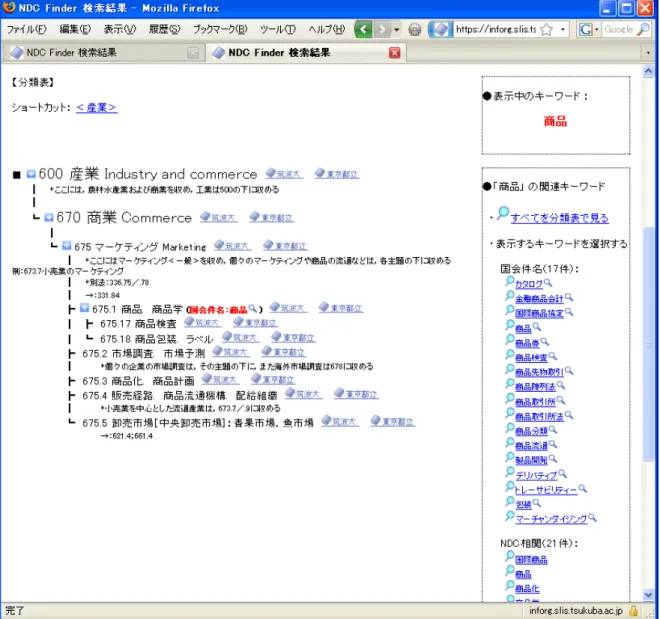Open 筑波大 link for 675.2 市場調査
Screen dimensions: 660x619
coord(230,351)
